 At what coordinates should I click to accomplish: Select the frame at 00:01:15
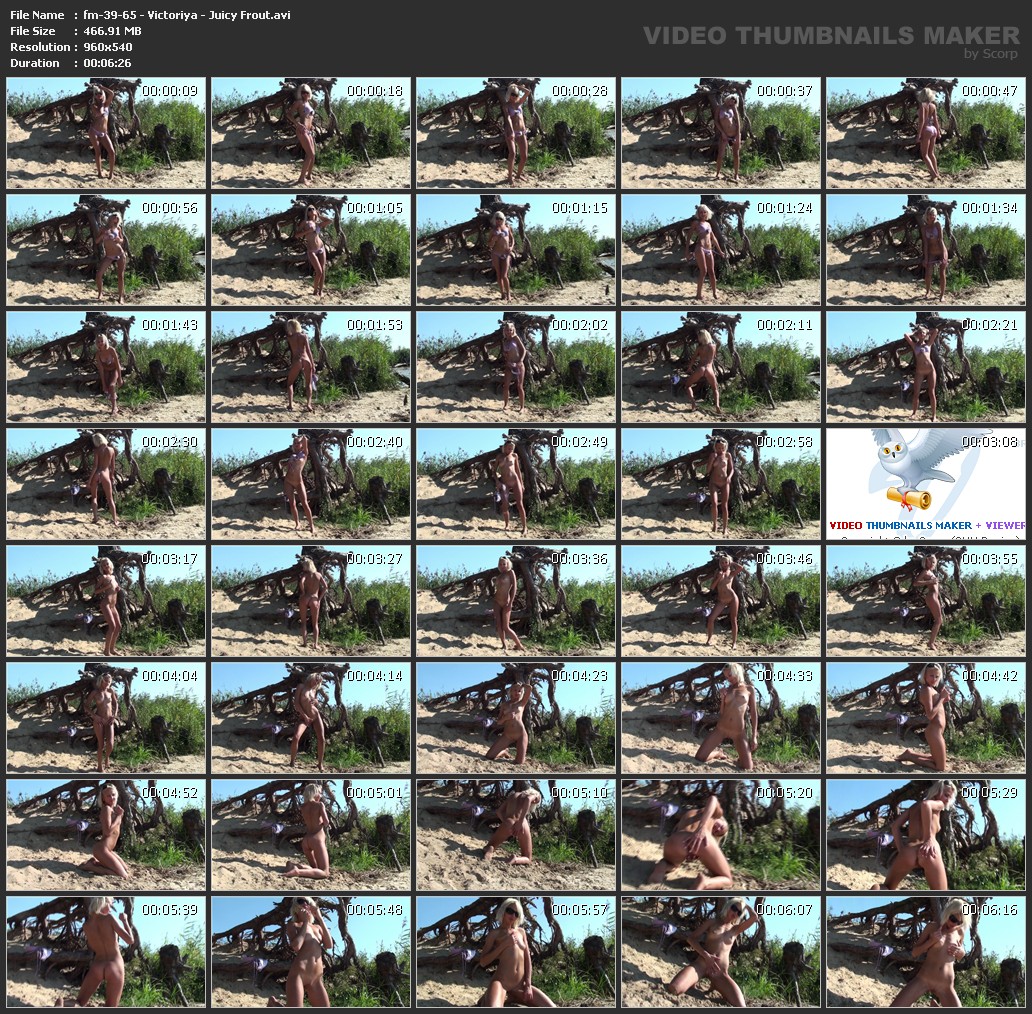tap(516, 250)
